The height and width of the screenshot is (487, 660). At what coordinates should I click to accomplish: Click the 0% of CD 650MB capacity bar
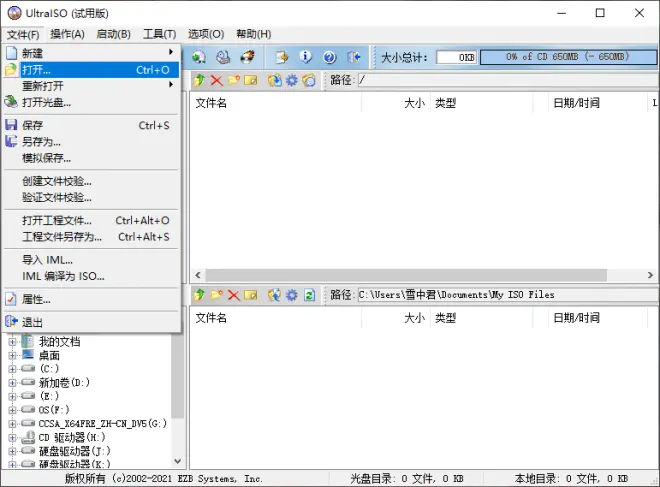pos(567,57)
